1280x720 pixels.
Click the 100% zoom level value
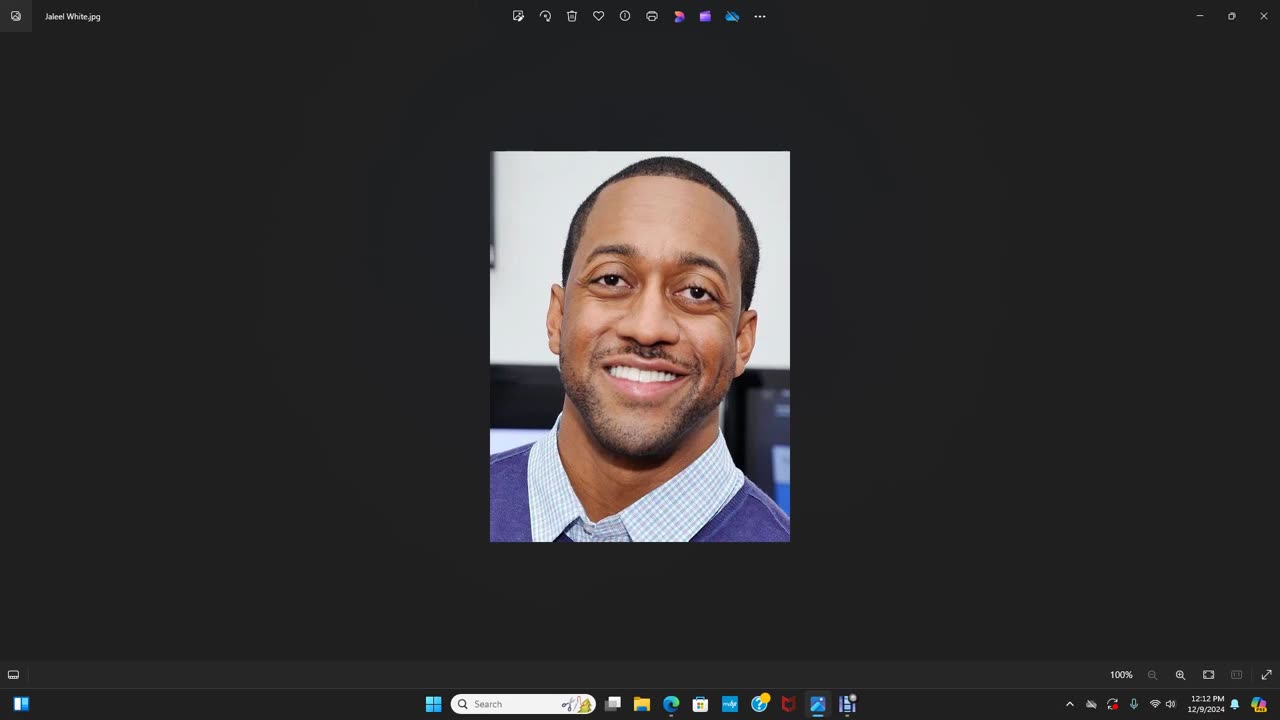[x=1121, y=675]
